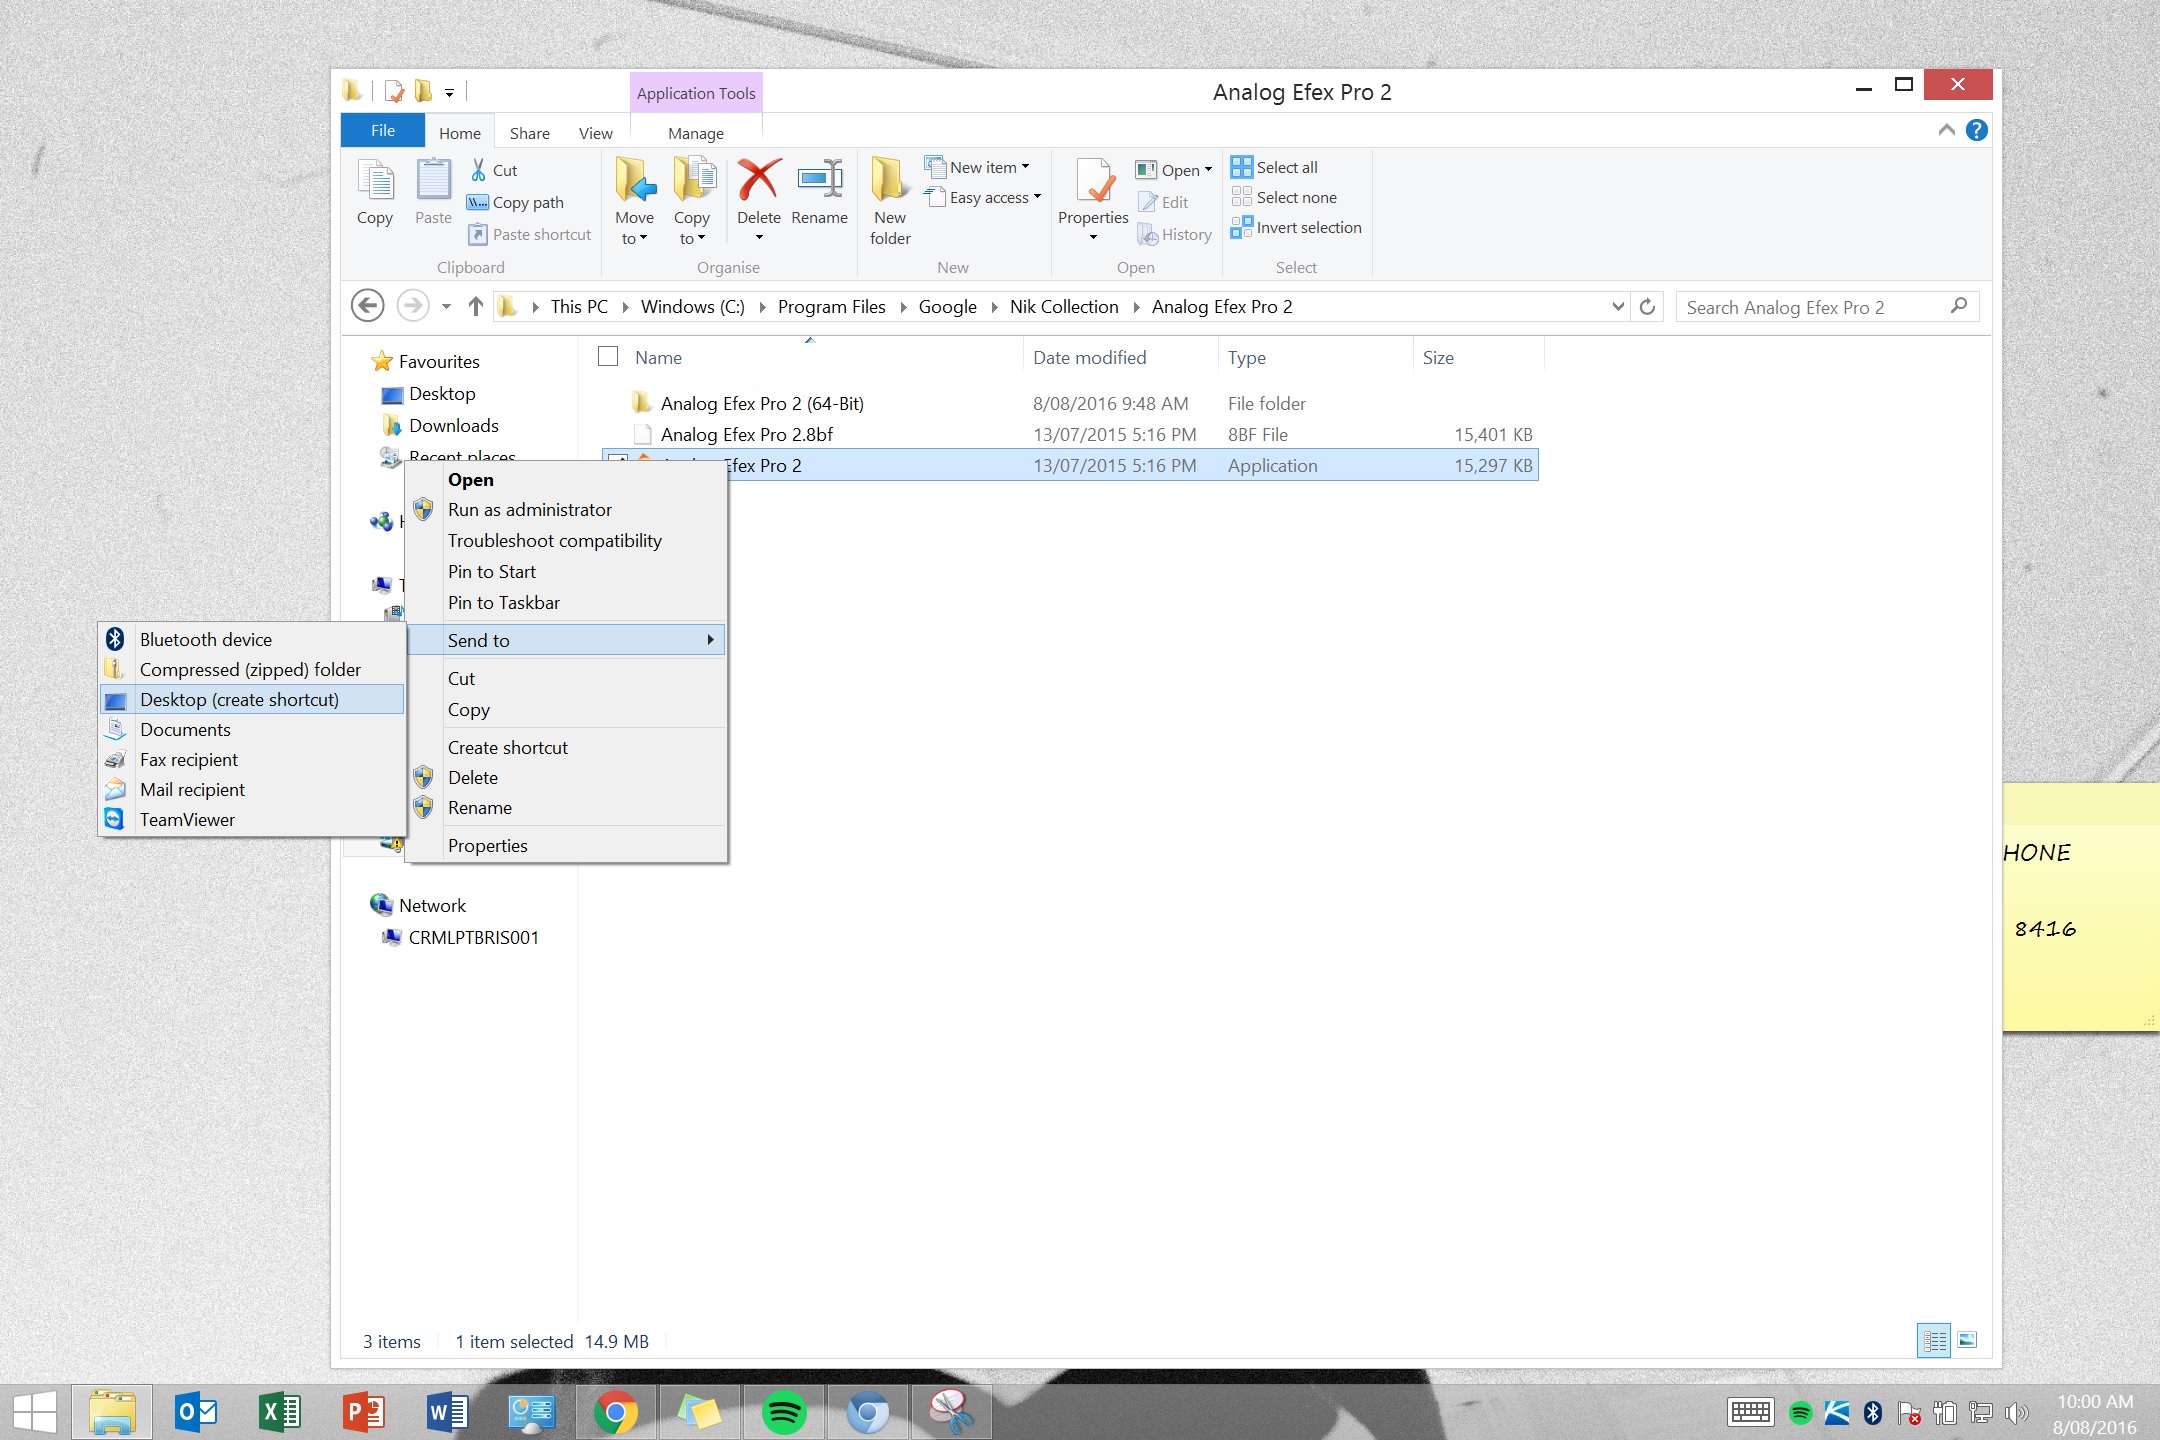Click Invert selection in ribbon
The width and height of the screenshot is (2160, 1440).
coord(1297,227)
